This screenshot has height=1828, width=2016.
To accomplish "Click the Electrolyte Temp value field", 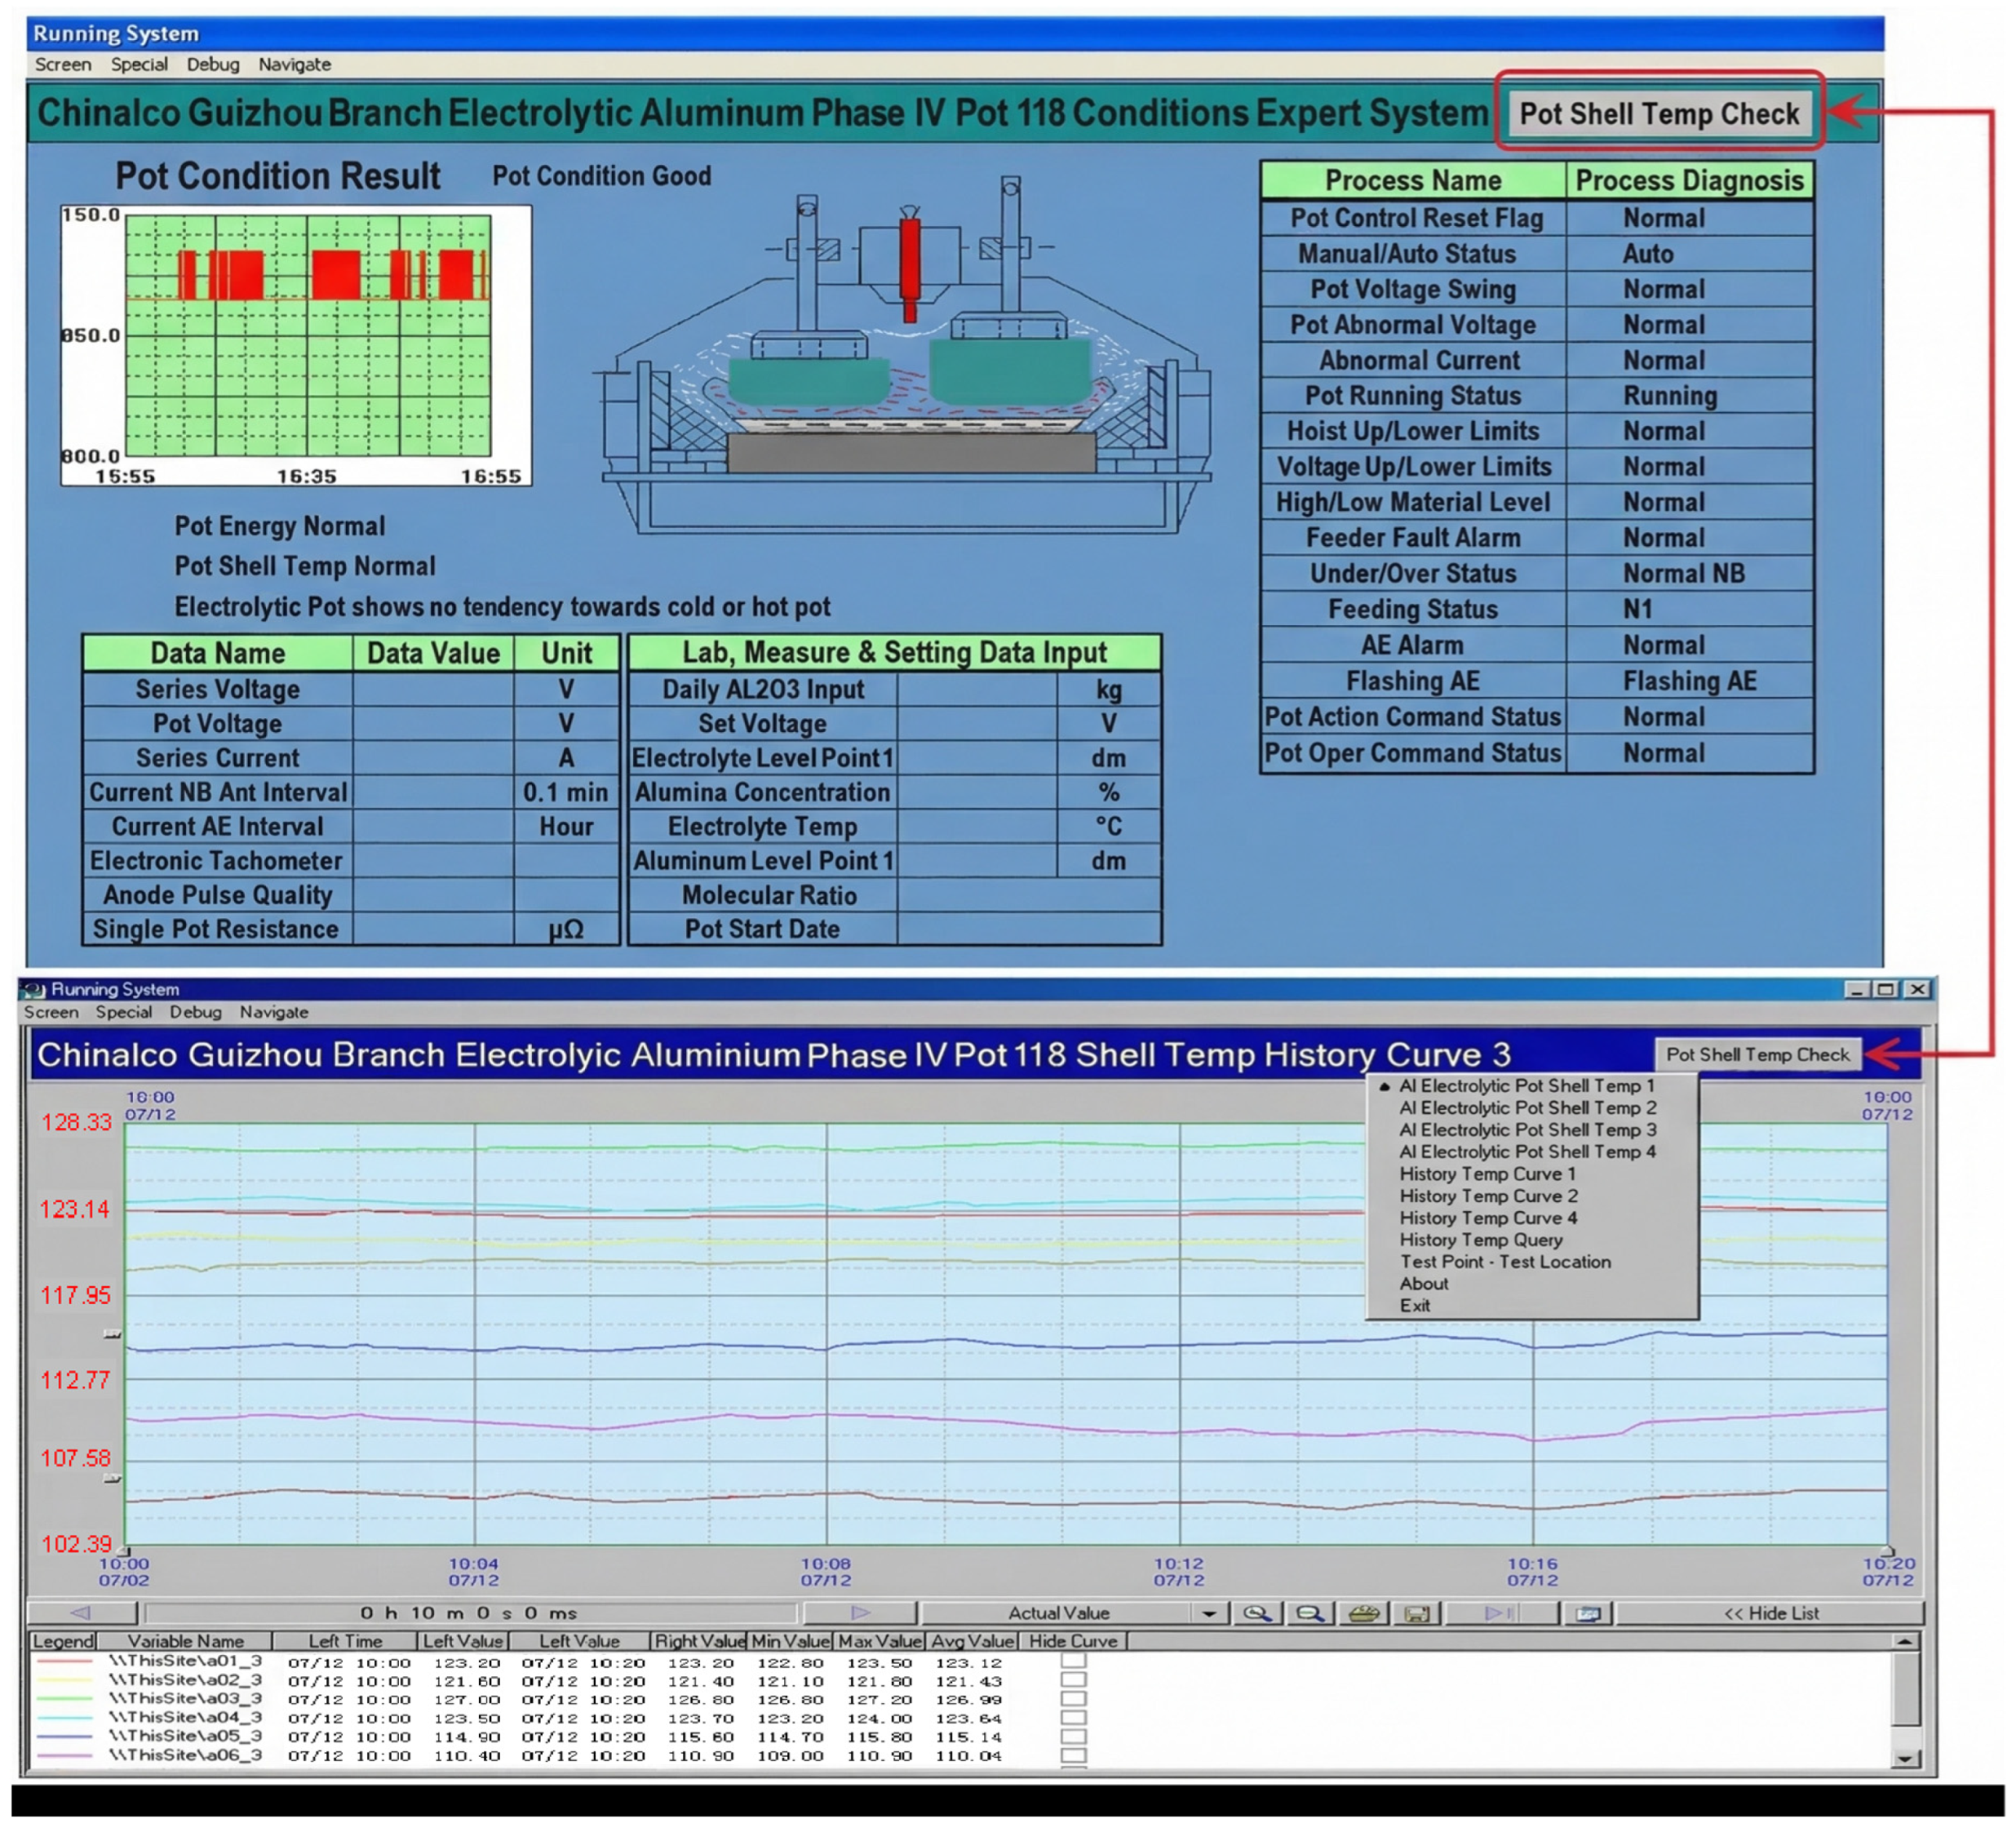I will pyautogui.click(x=977, y=826).
